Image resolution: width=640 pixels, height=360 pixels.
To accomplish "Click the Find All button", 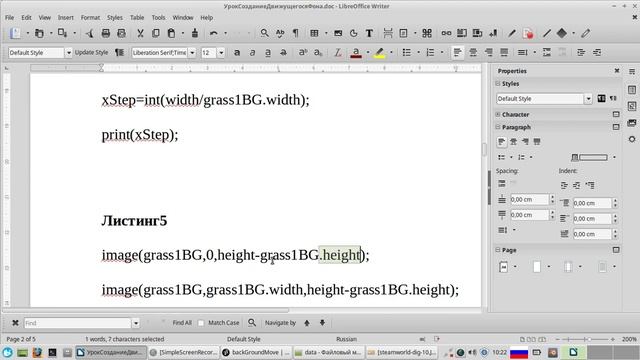I will click(x=182, y=322).
